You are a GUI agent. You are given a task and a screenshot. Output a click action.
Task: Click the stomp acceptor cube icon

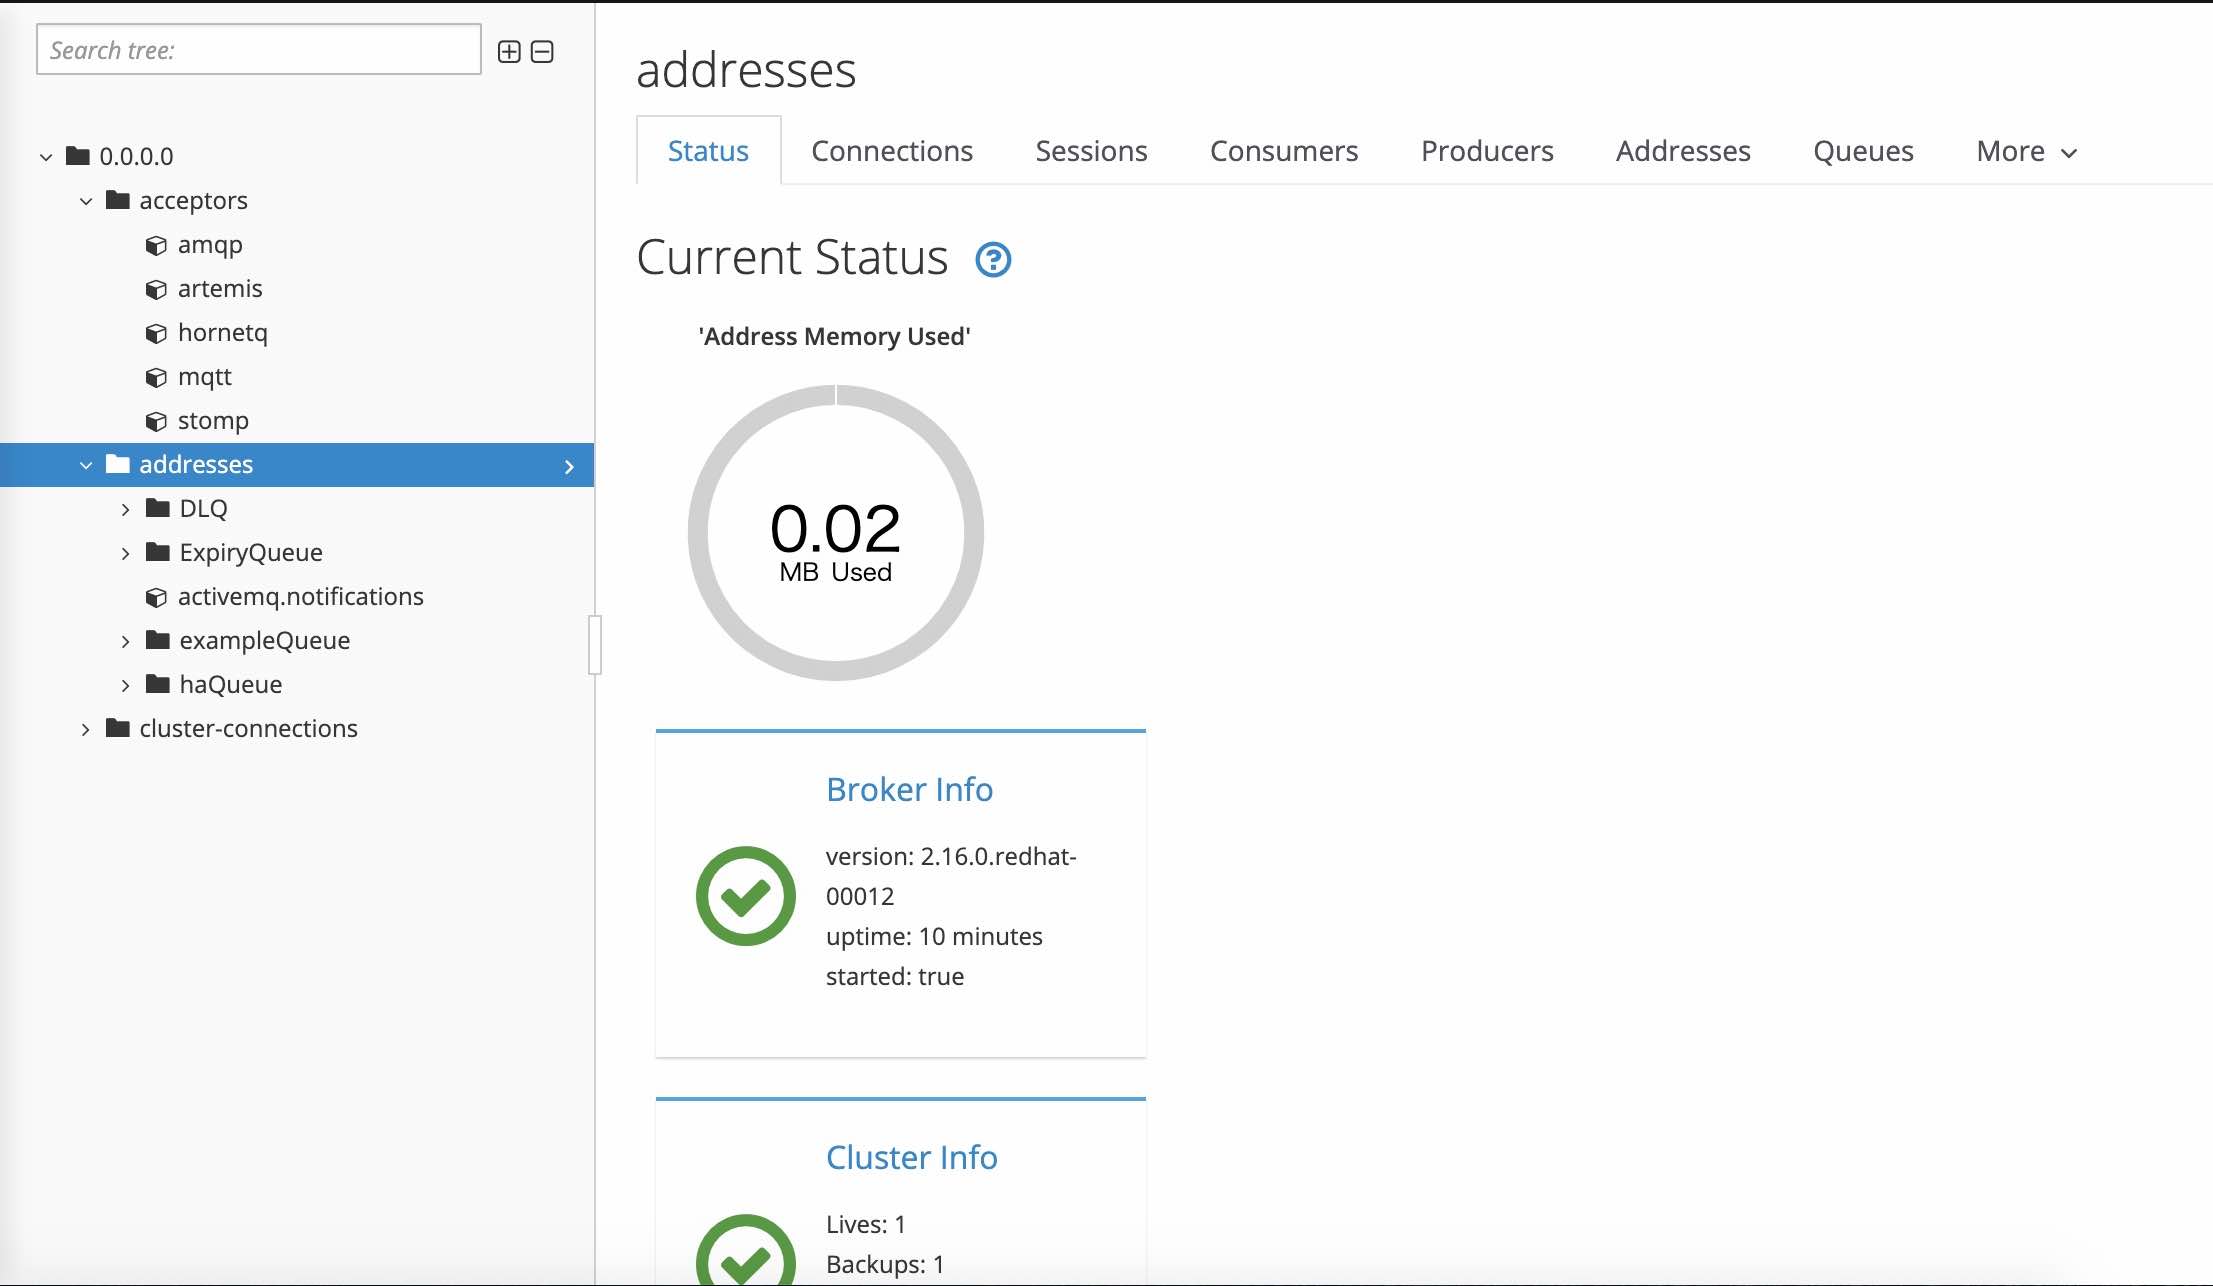click(x=156, y=422)
